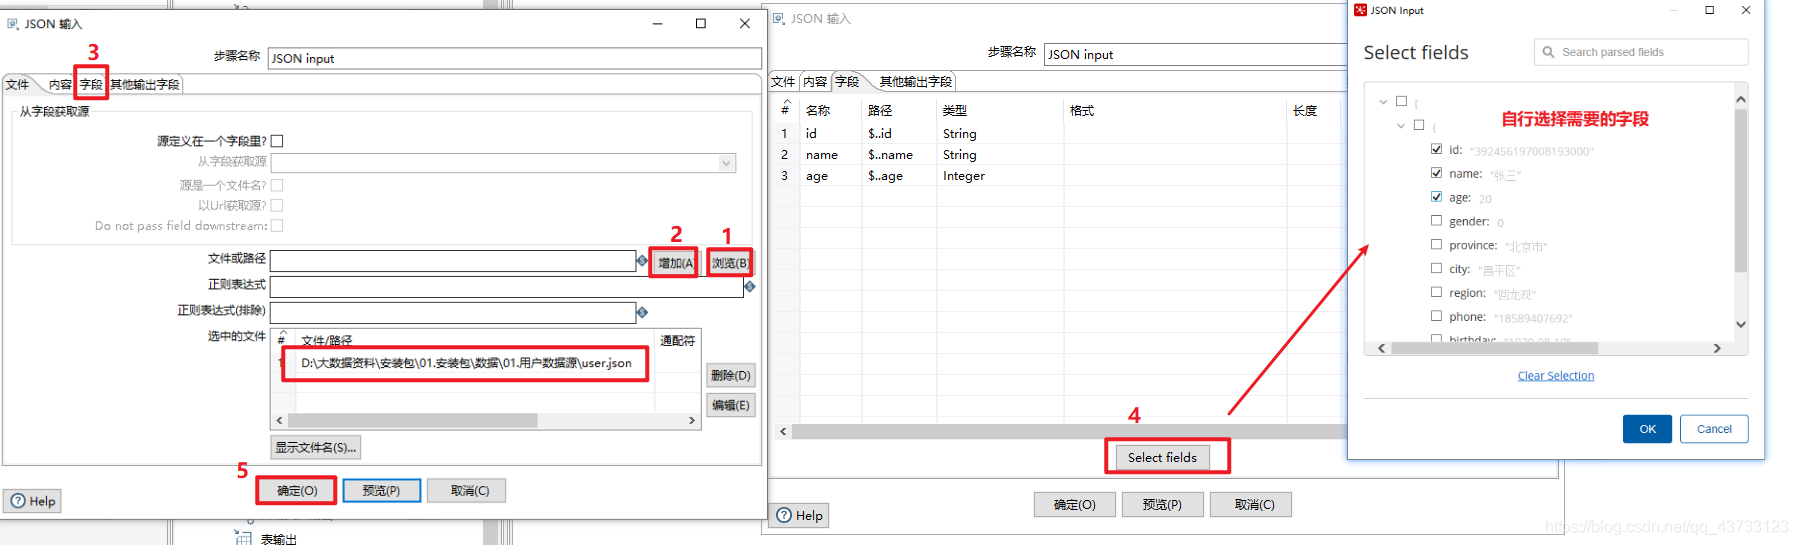Click the search magnifier icon in Select fields

click(x=1548, y=52)
